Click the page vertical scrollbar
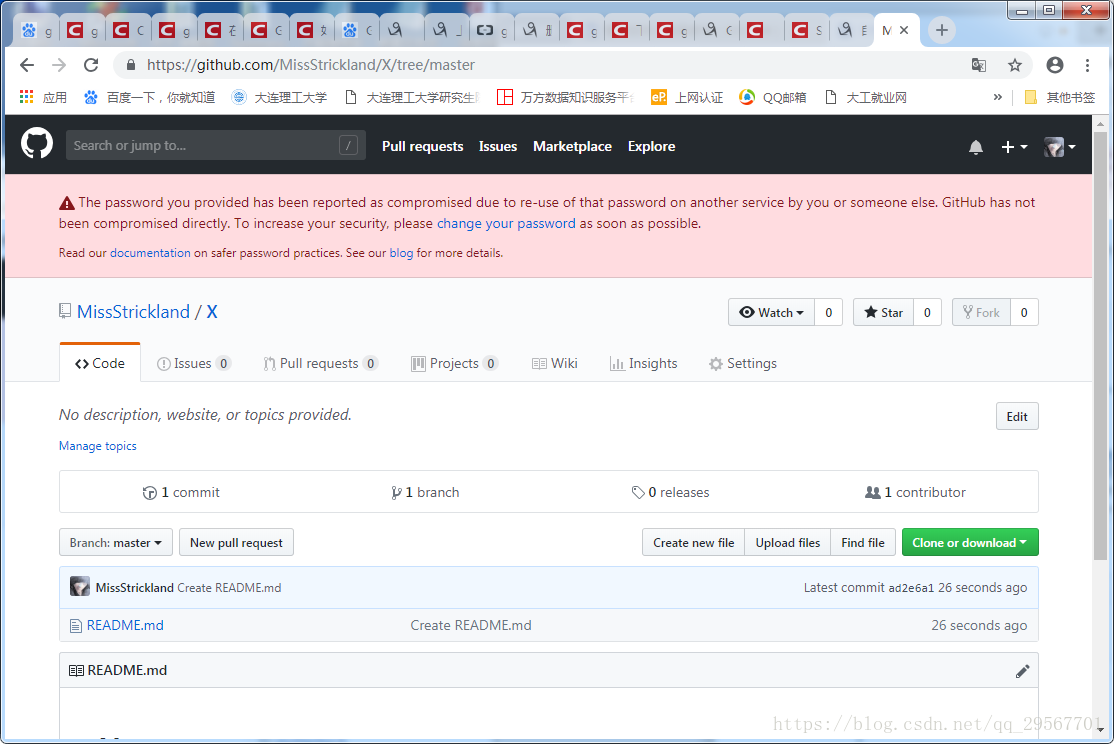1114x744 pixels. [x=1100, y=346]
